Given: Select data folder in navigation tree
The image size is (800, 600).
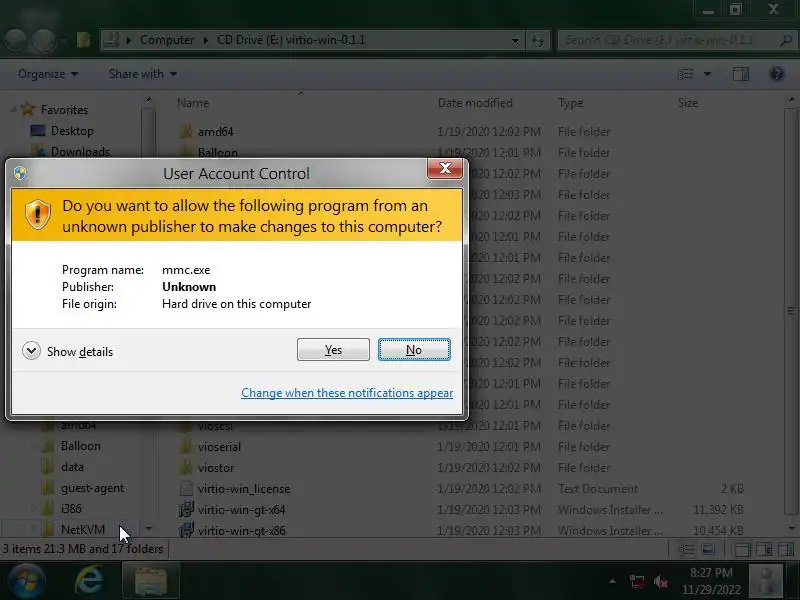Looking at the screenshot, I should [x=72, y=467].
